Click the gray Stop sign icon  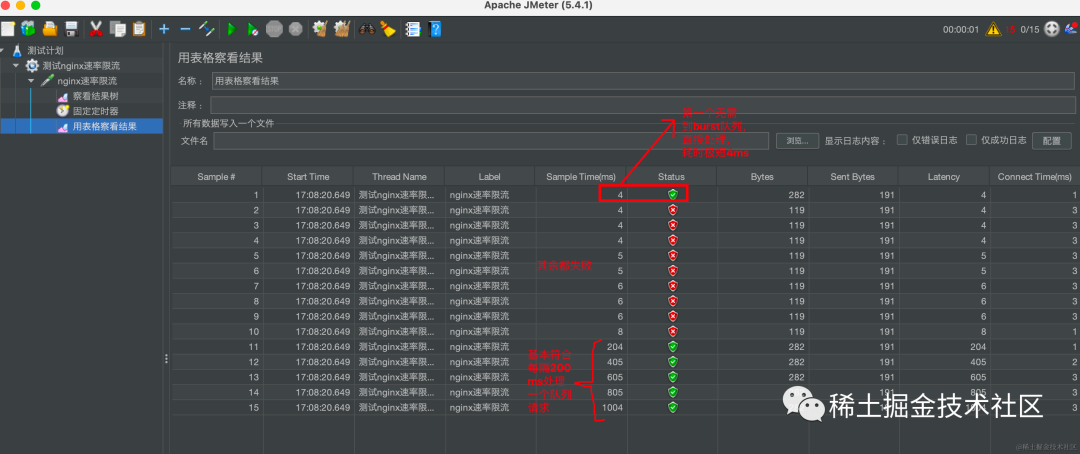point(274,29)
